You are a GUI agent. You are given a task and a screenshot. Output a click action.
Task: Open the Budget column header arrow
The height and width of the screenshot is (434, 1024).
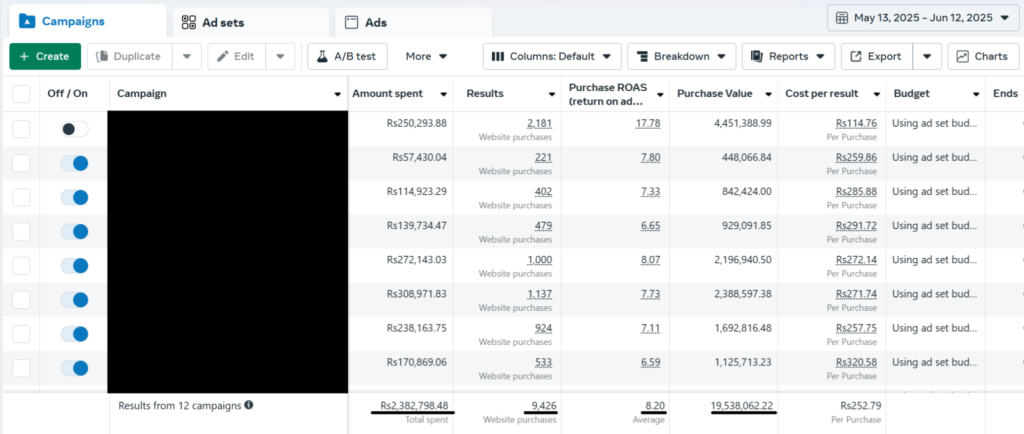tap(976, 95)
